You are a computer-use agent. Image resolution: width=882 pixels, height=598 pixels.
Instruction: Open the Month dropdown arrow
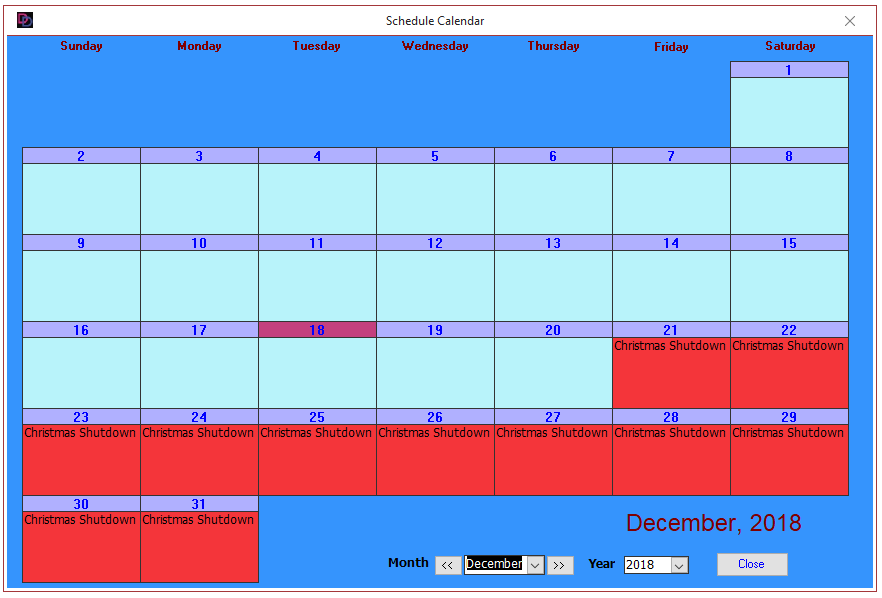click(x=536, y=565)
